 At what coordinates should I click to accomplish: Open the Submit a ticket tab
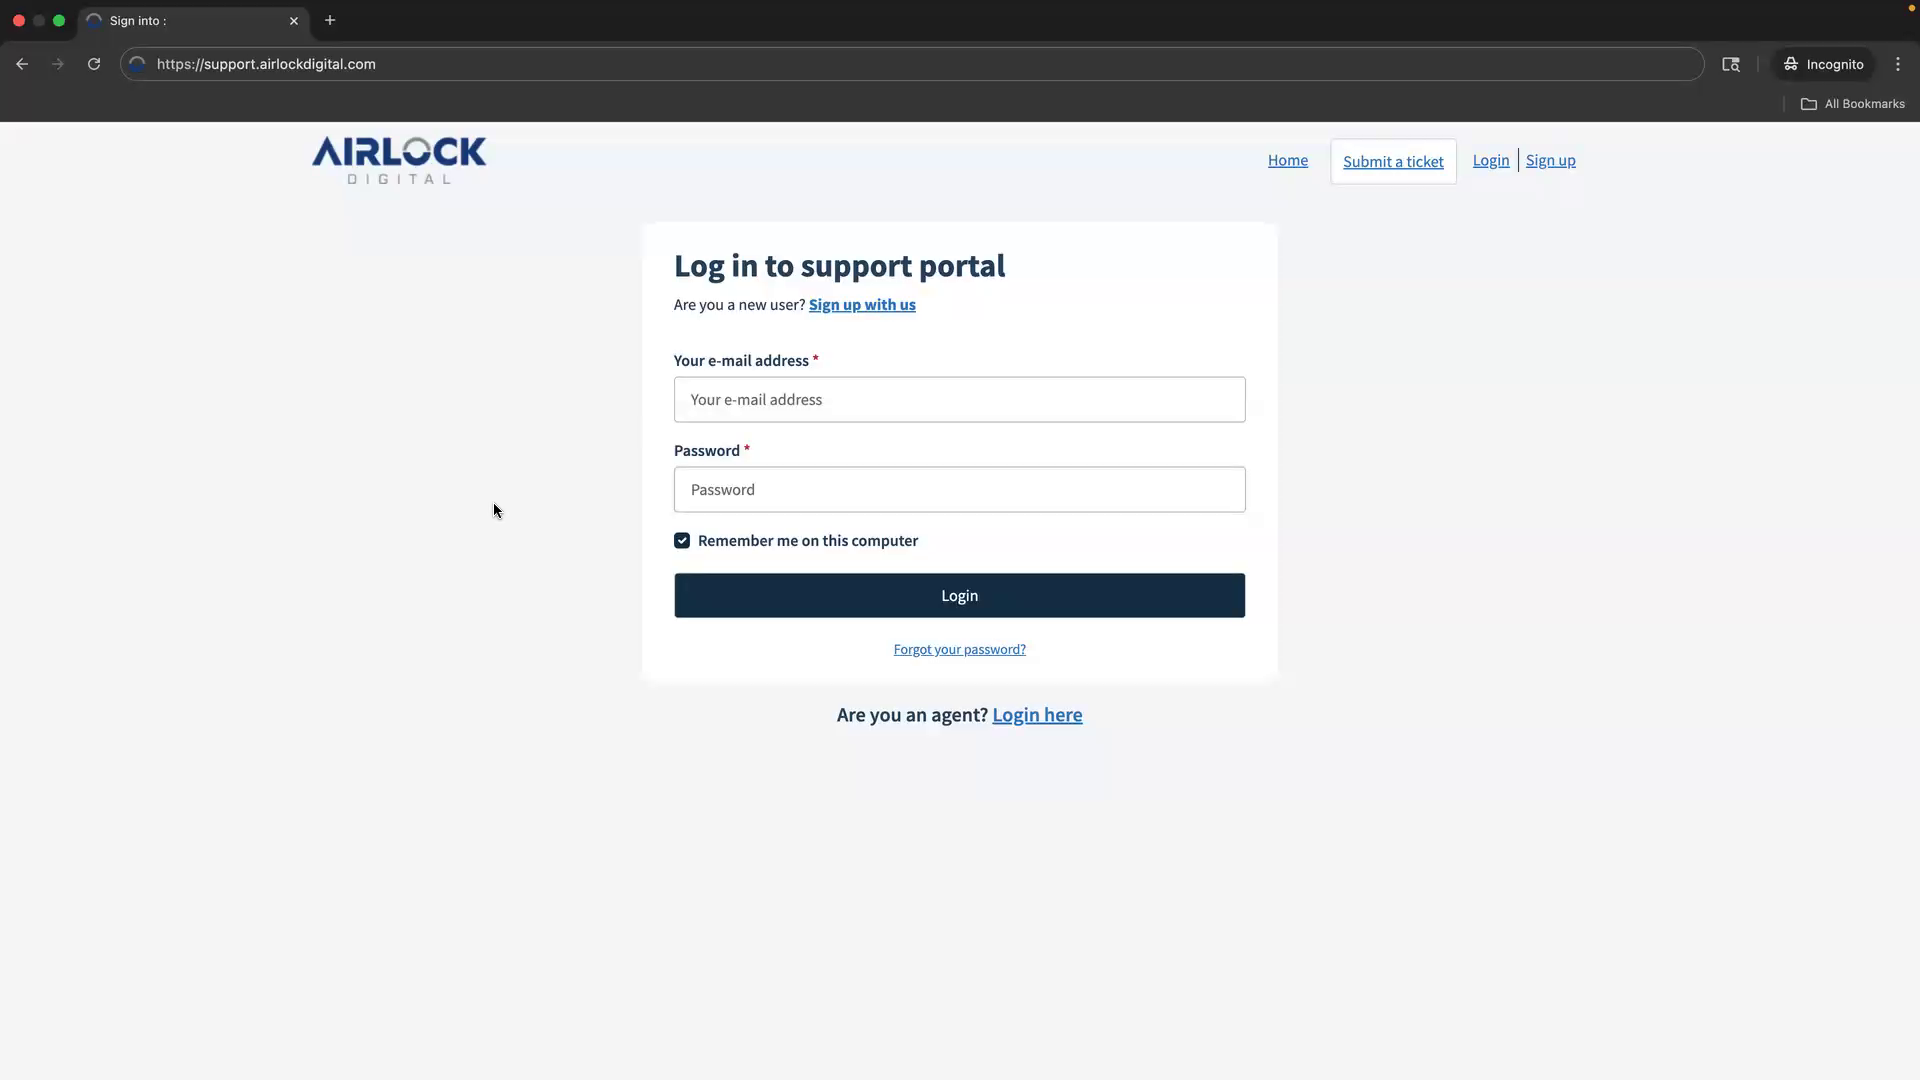click(x=1393, y=160)
